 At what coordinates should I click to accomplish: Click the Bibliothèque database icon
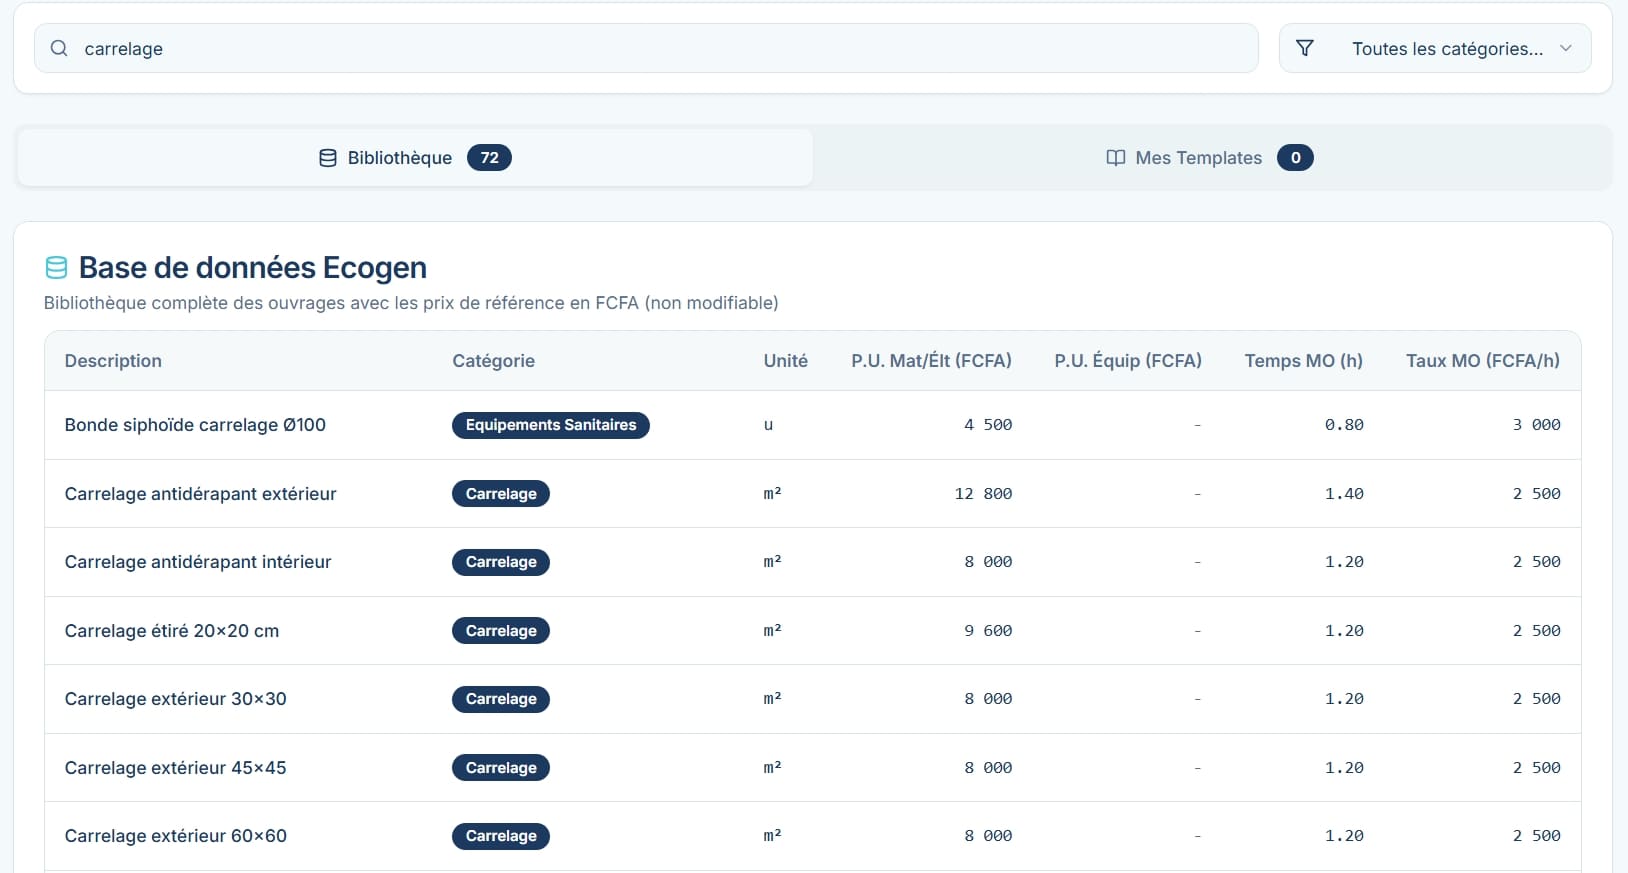[x=328, y=158]
